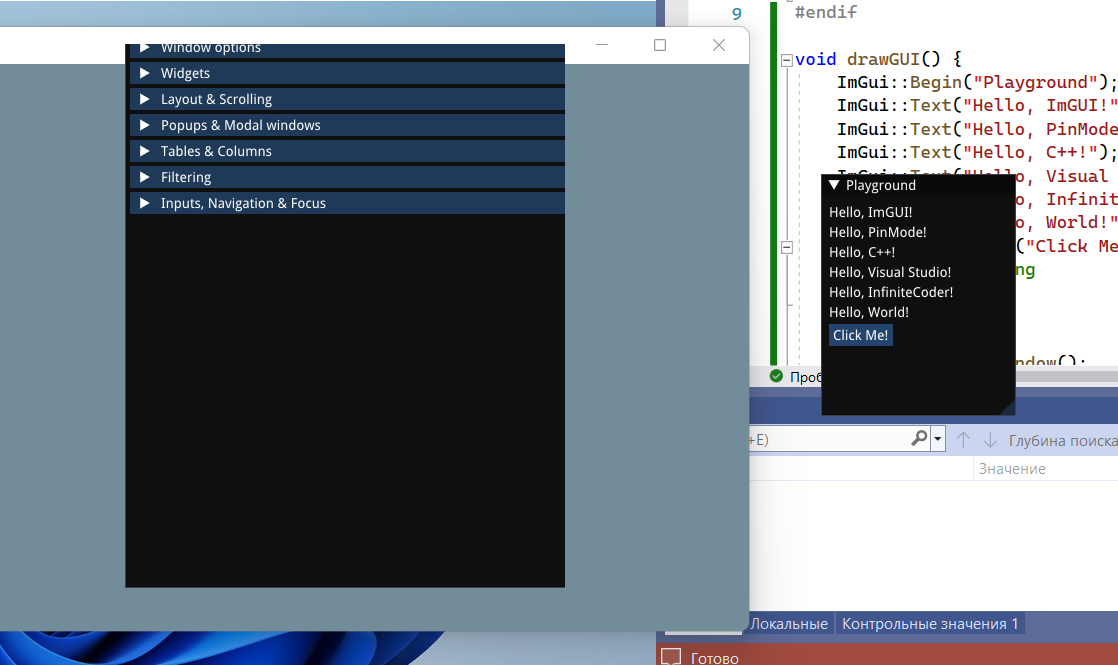Image resolution: width=1118 pixels, height=665 pixels.
Task: Collapse the Playground window via its triangle
Action: (833, 185)
